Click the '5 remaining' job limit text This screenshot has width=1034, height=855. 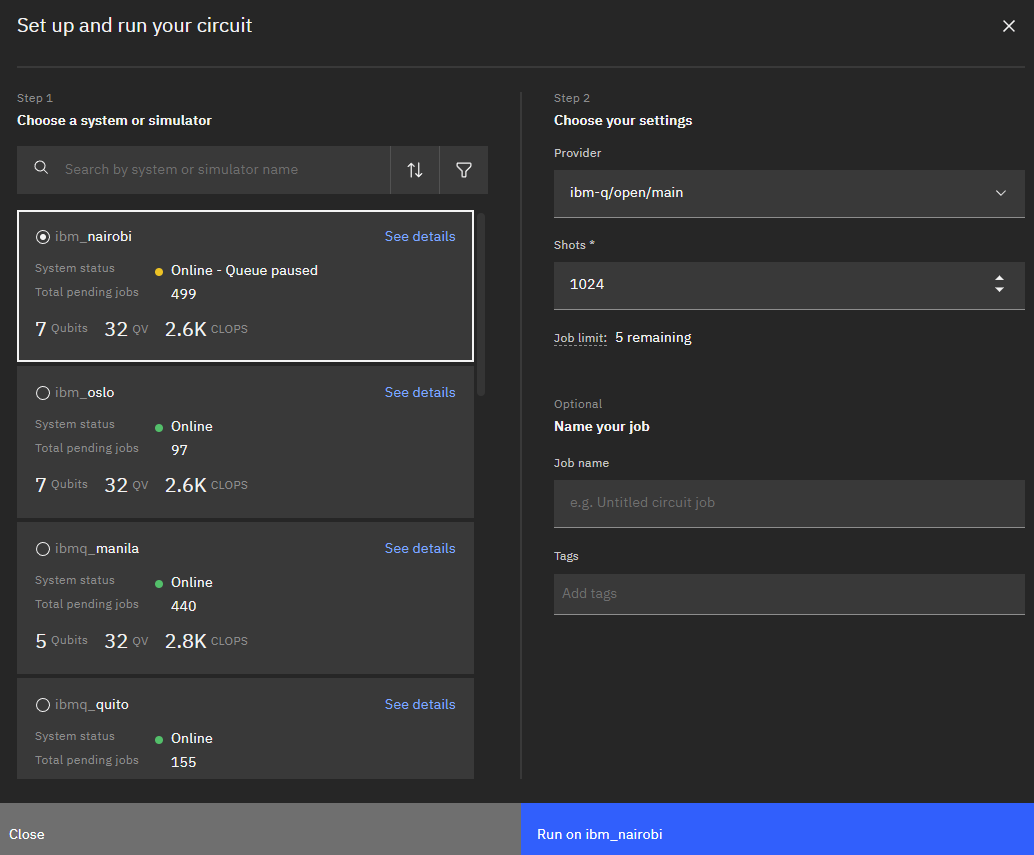[654, 338]
